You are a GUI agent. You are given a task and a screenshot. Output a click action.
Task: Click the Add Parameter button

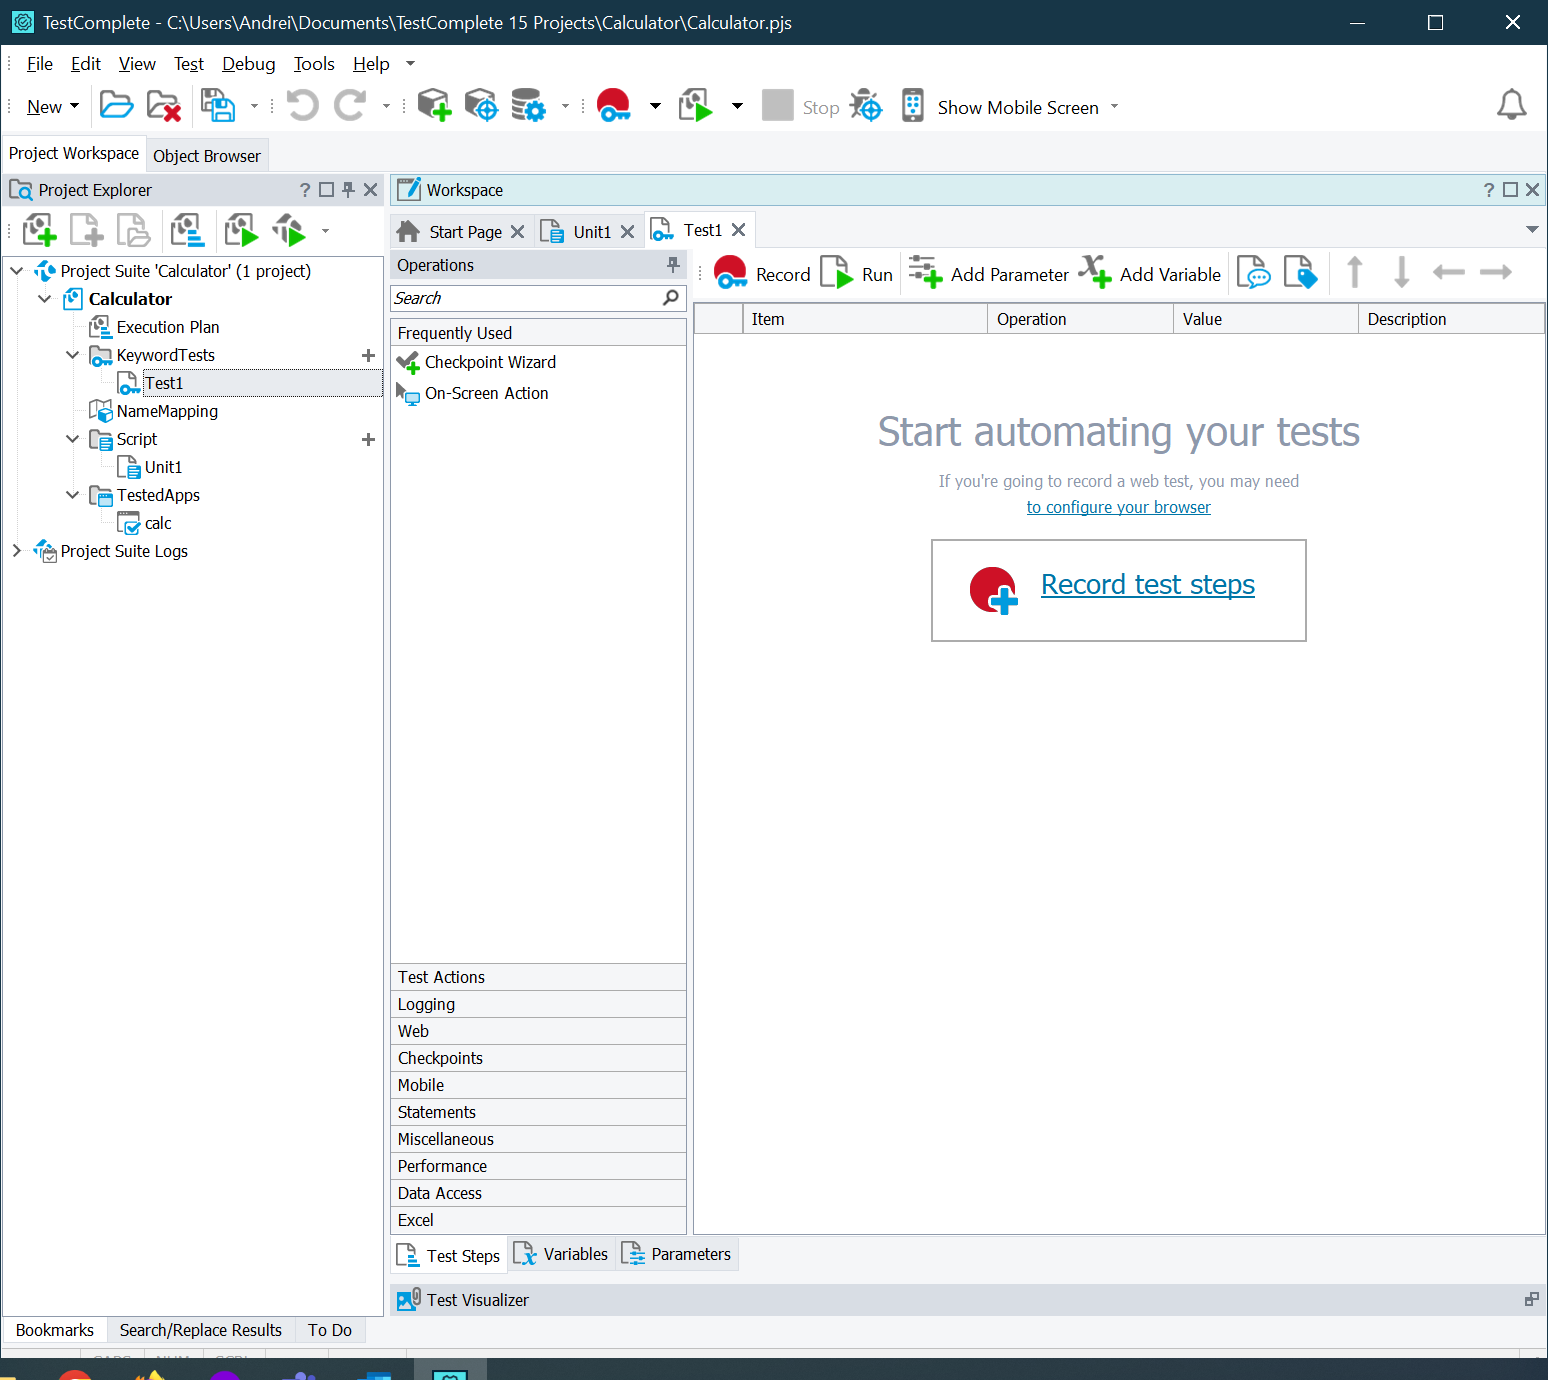(x=989, y=273)
